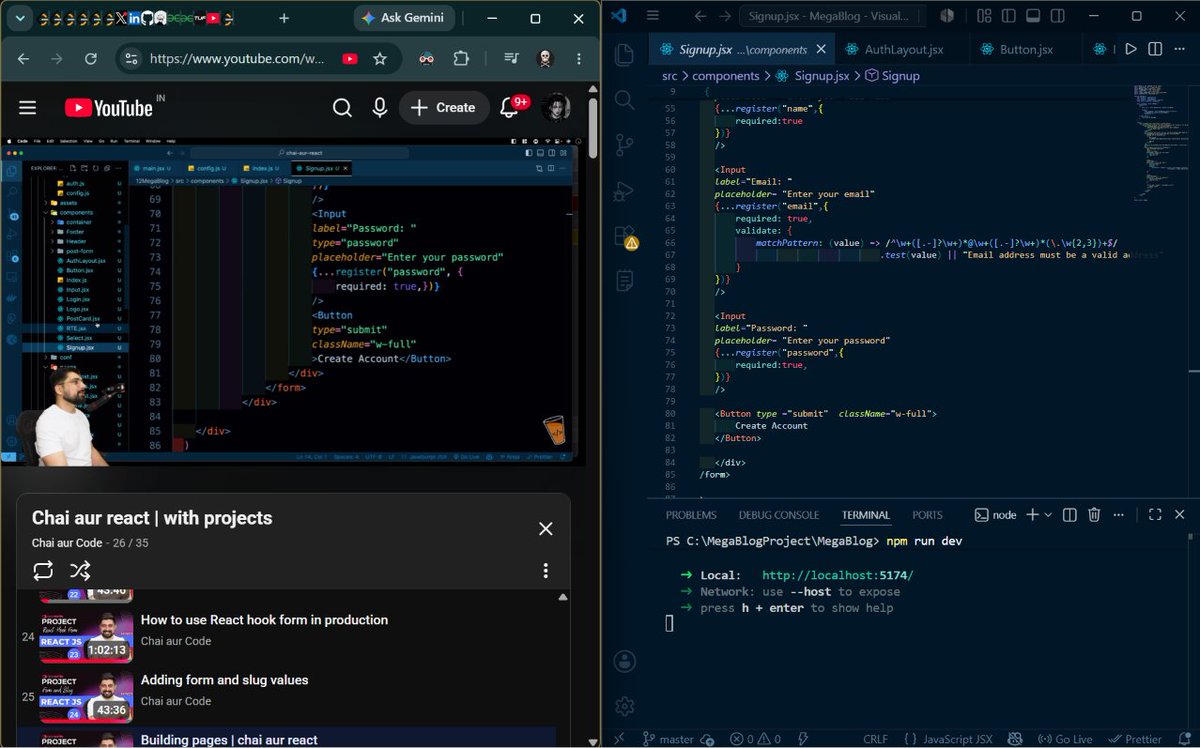The width and height of the screenshot is (1200, 748).
Task: Click the Chrome address bar URL
Action: click(237, 59)
